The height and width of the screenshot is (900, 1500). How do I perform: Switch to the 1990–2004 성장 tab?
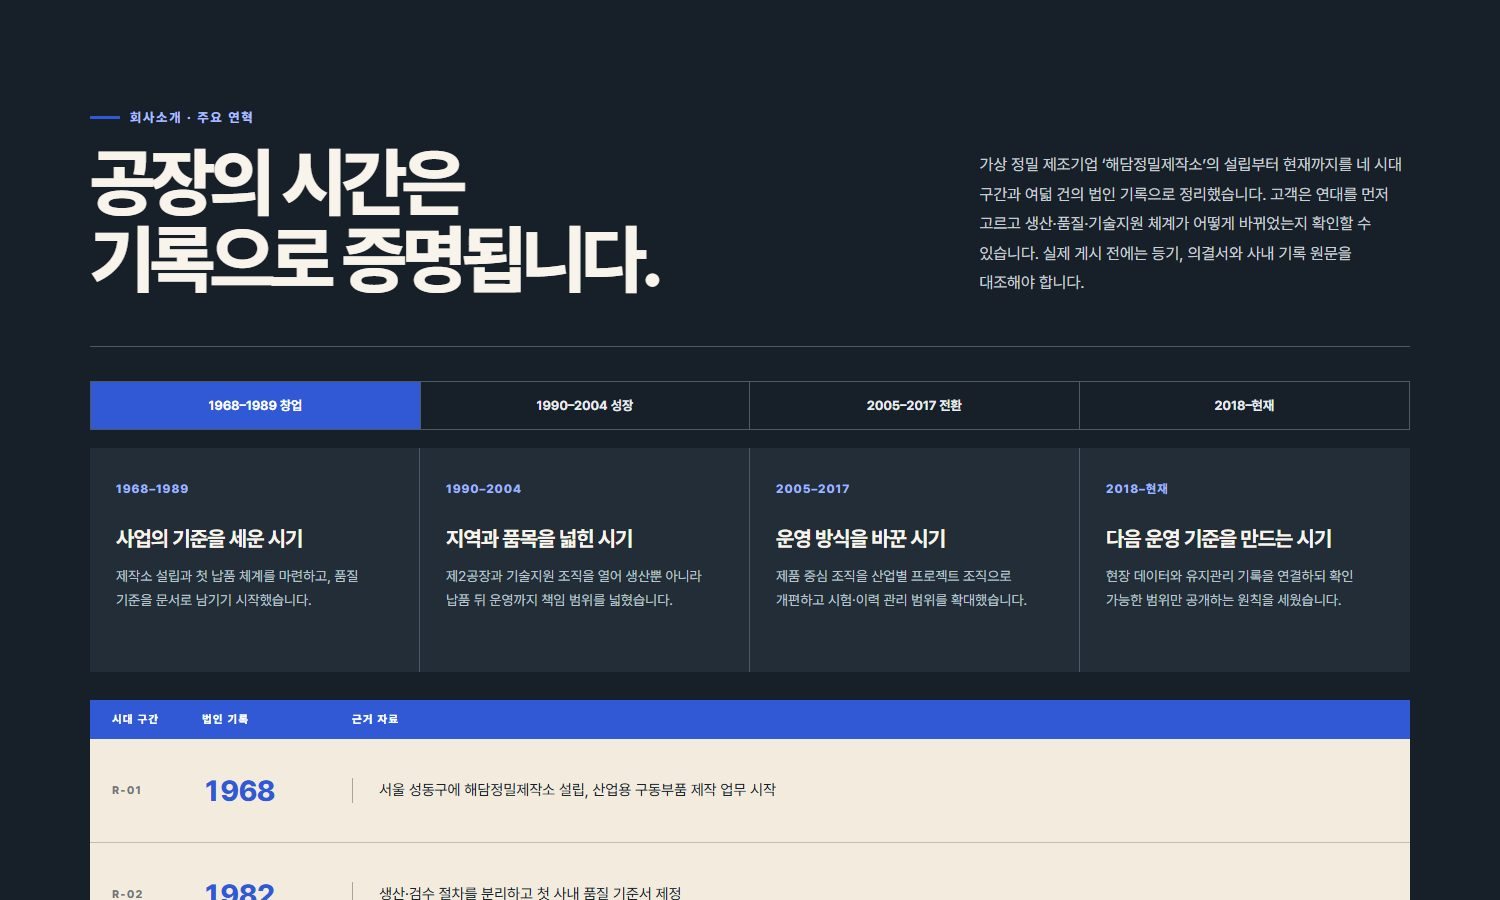585,405
